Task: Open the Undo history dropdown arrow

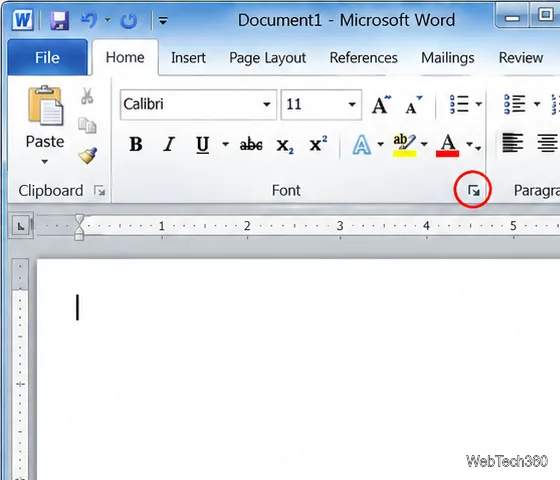Action: [x=107, y=20]
